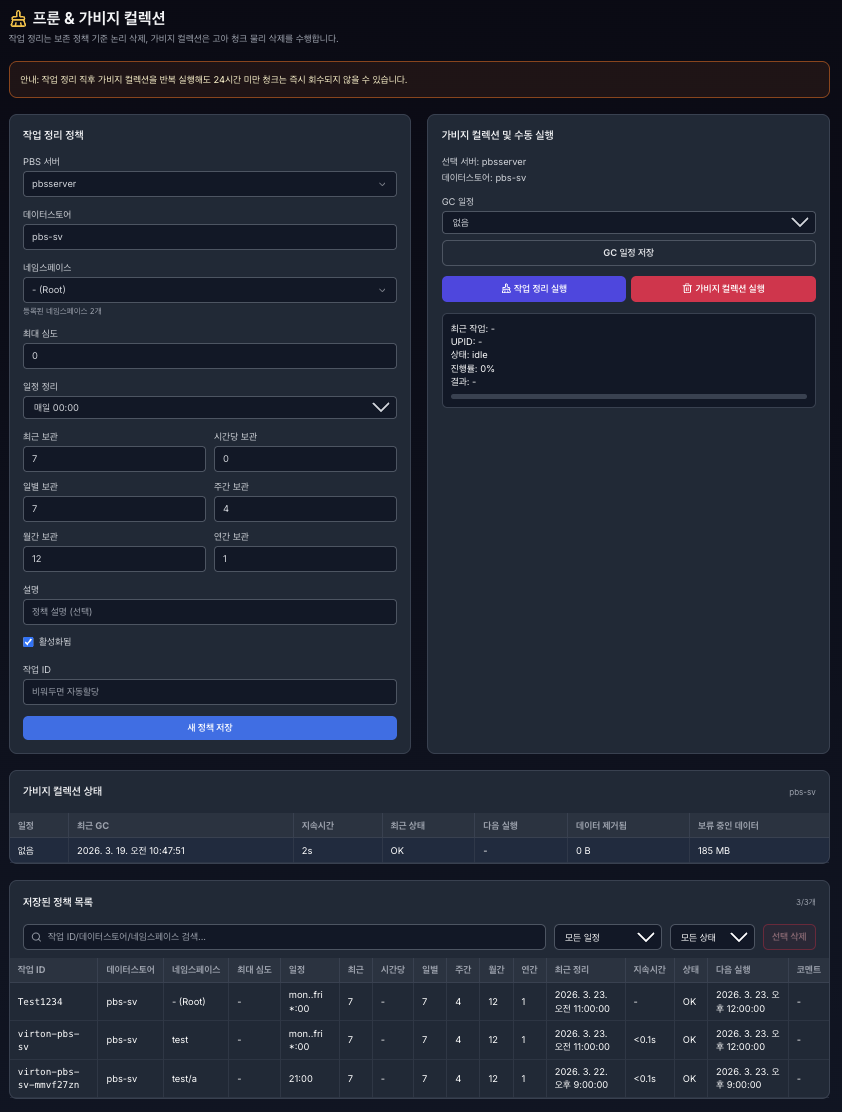Open the 모든 상태 filter dropdown
The image size is (842, 1112).
pyautogui.click(x=712, y=937)
